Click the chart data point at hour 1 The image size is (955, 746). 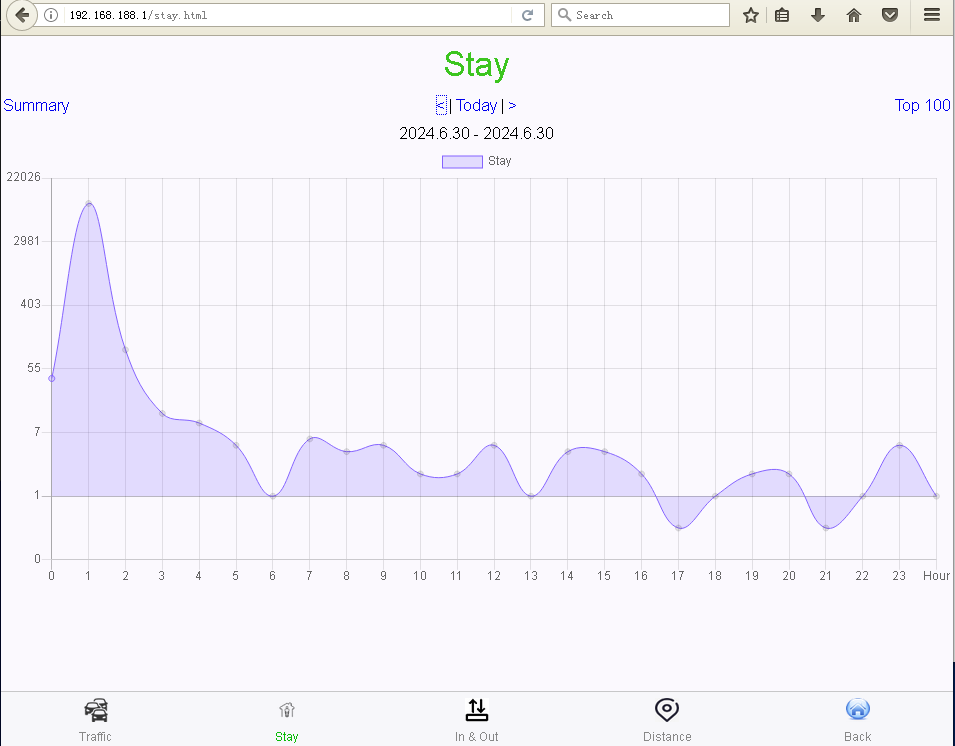coord(88,203)
